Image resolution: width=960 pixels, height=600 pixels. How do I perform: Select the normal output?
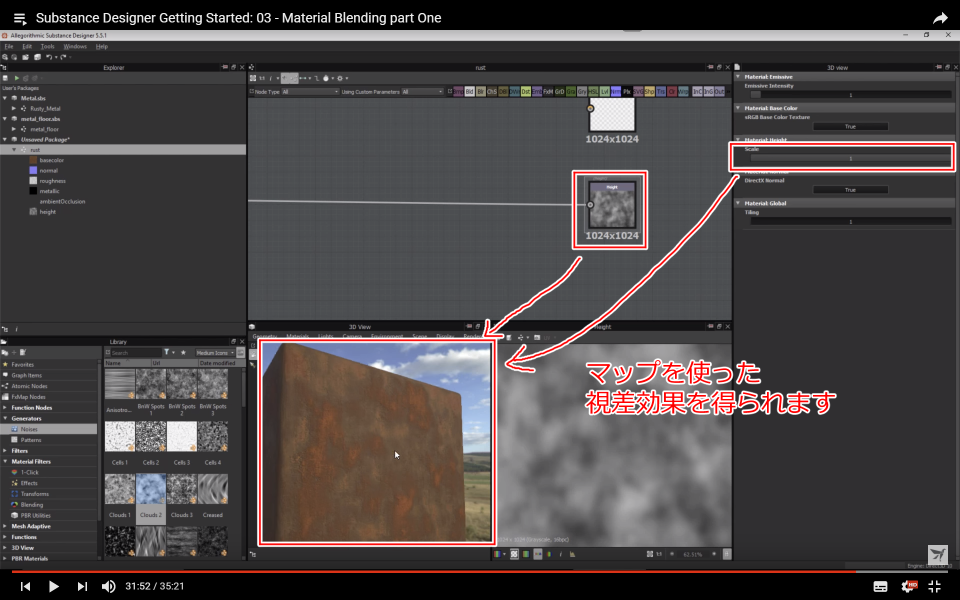[48, 171]
